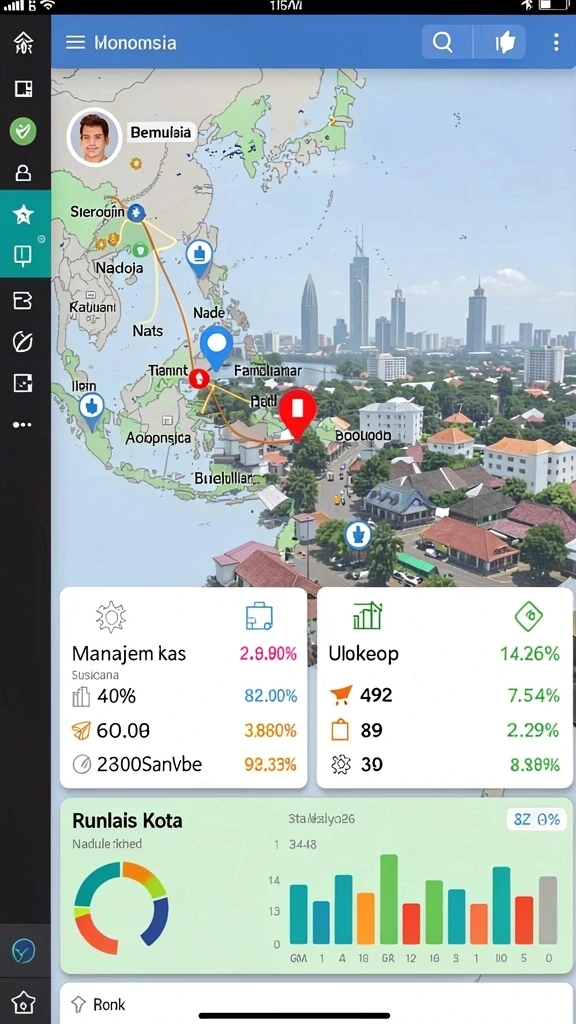Image resolution: width=576 pixels, height=1024 pixels.
Task: Open the star item in sidebar
Action: point(23,215)
